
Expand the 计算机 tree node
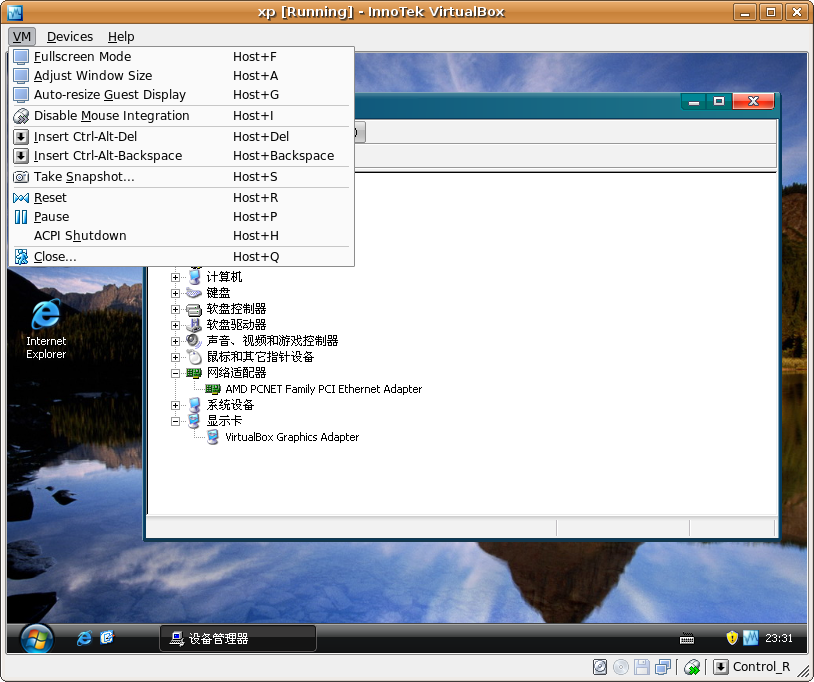(175, 277)
